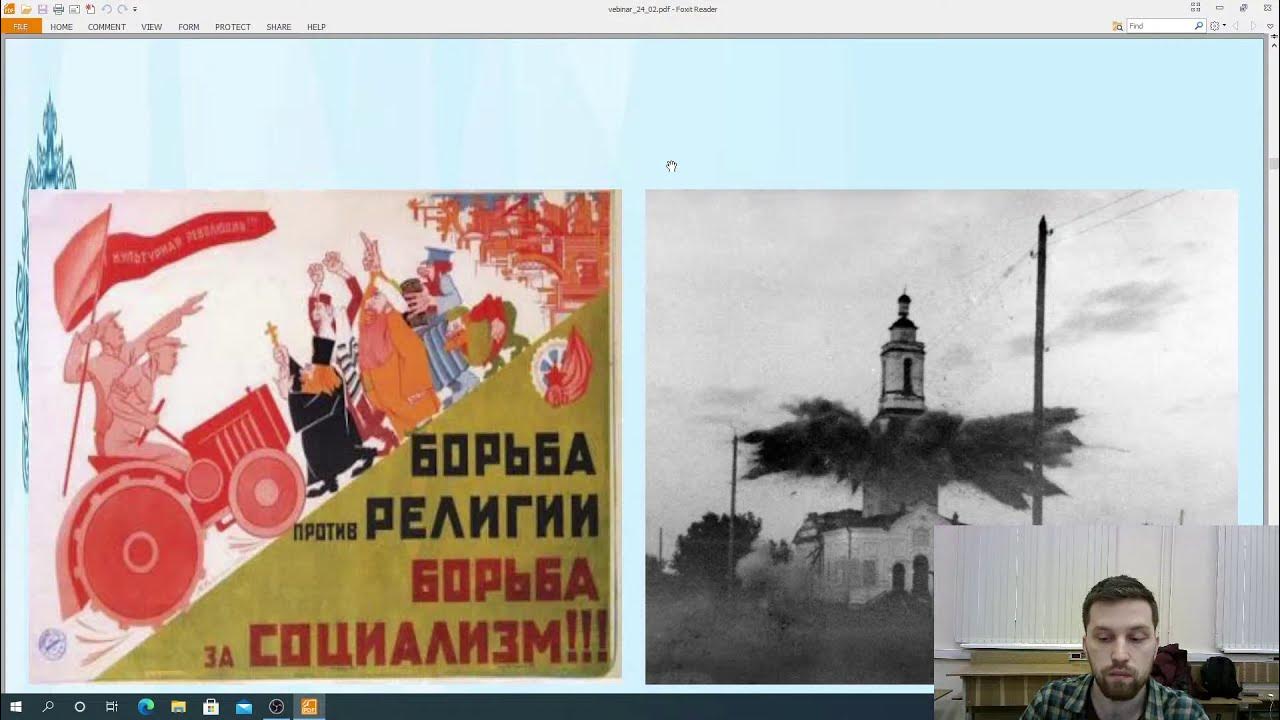Click the magnifier icon in Find box
The height and width of the screenshot is (720, 1280).
[1199, 26]
